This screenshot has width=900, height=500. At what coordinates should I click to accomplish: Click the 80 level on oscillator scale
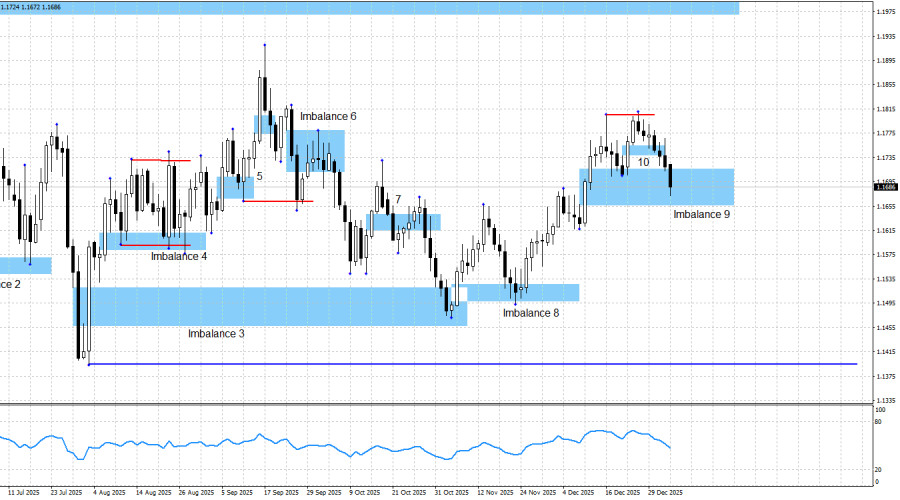(879, 423)
